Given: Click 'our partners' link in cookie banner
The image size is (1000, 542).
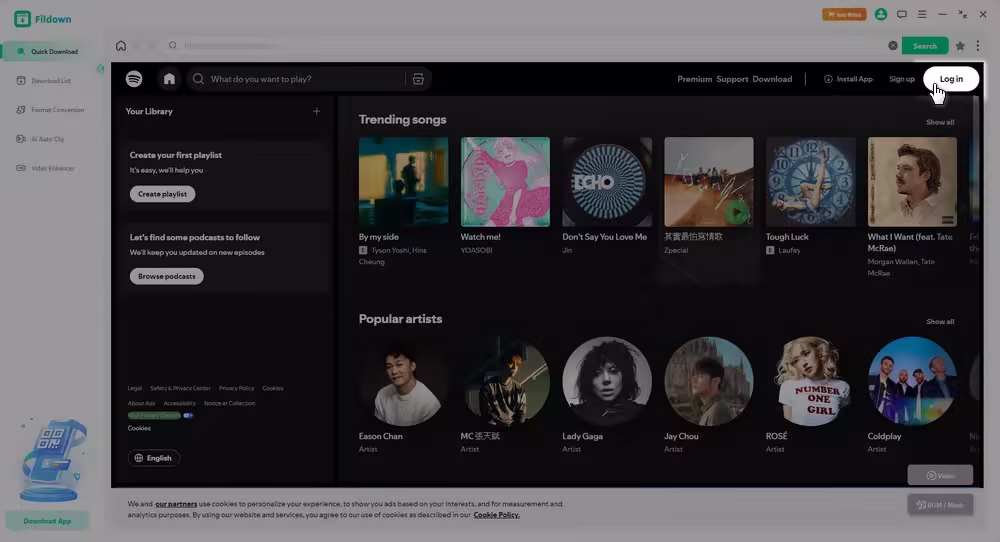Looking at the screenshot, I should coord(176,504).
